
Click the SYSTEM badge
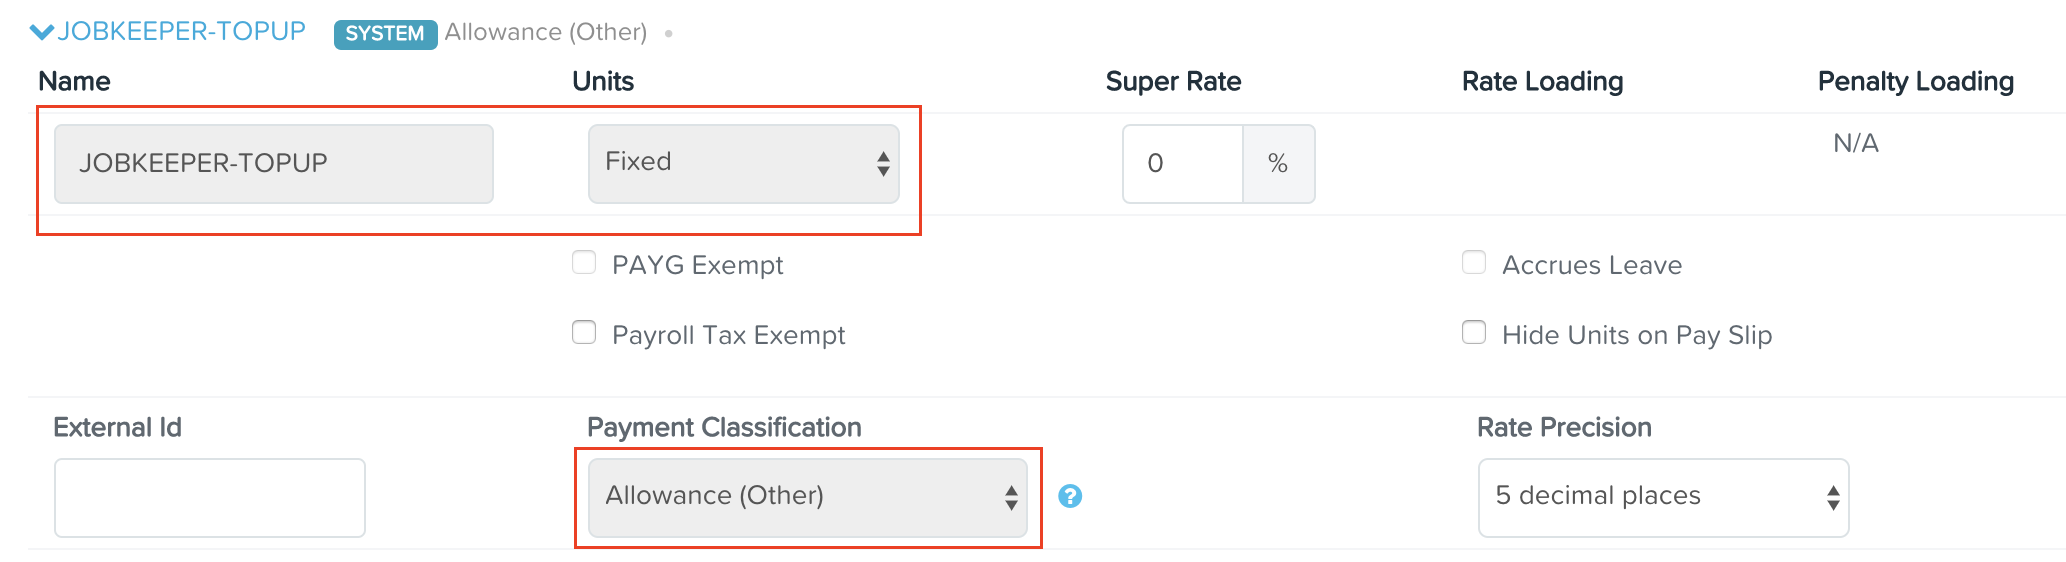click(x=385, y=34)
